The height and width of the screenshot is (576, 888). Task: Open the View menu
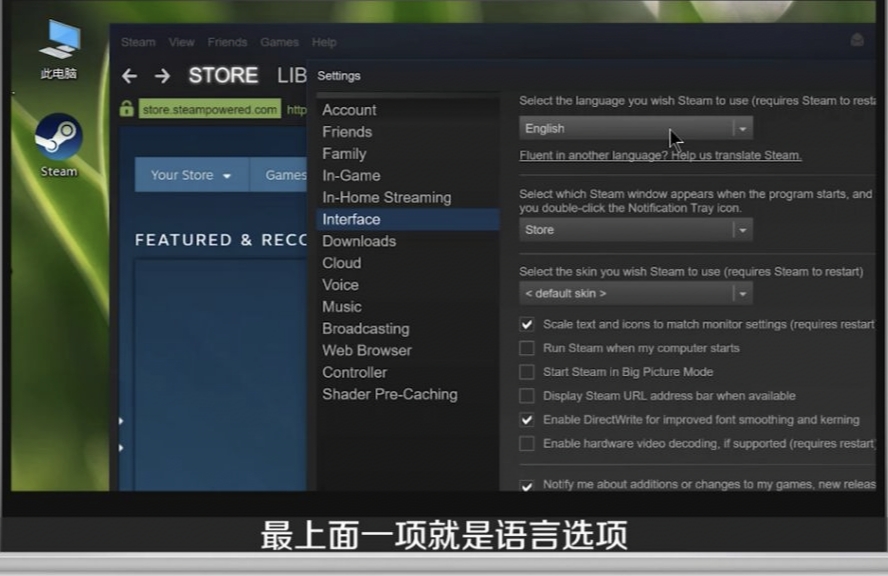point(181,42)
